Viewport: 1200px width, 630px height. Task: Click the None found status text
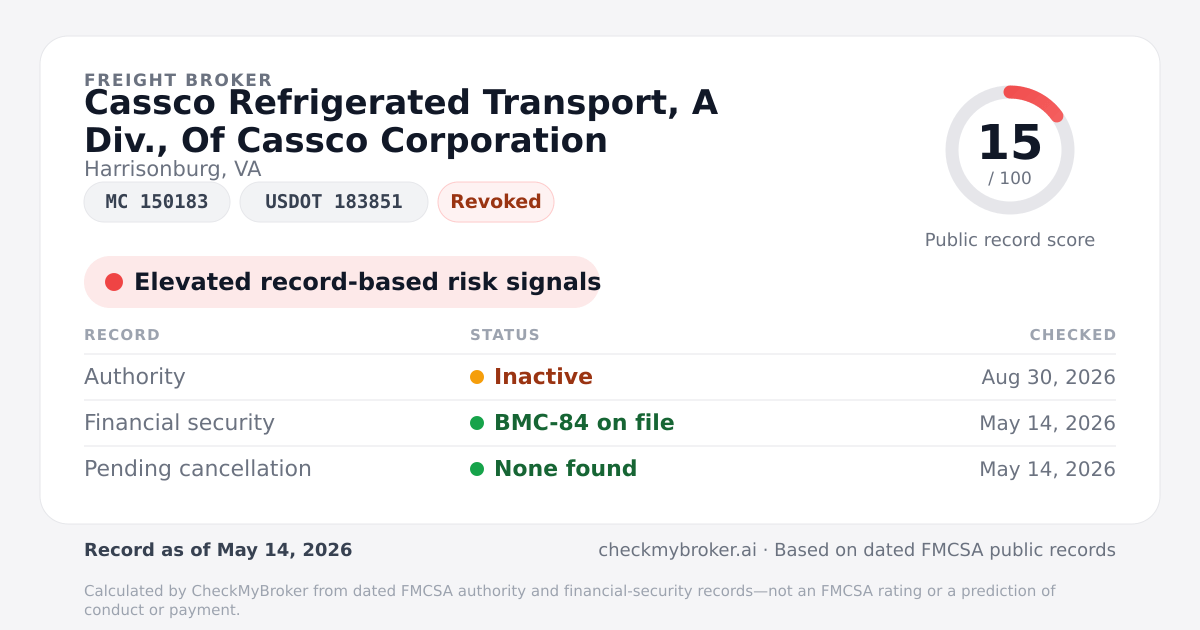565,469
